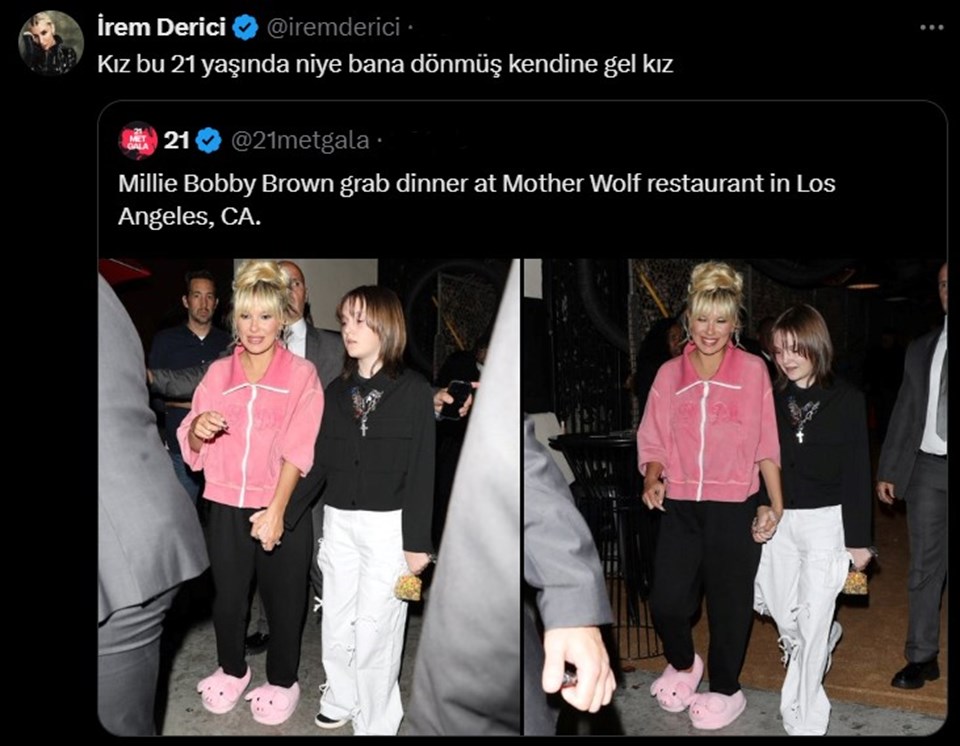Click the quoted account name 21
960x746 pixels.
pyautogui.click(x=176, y=141)
